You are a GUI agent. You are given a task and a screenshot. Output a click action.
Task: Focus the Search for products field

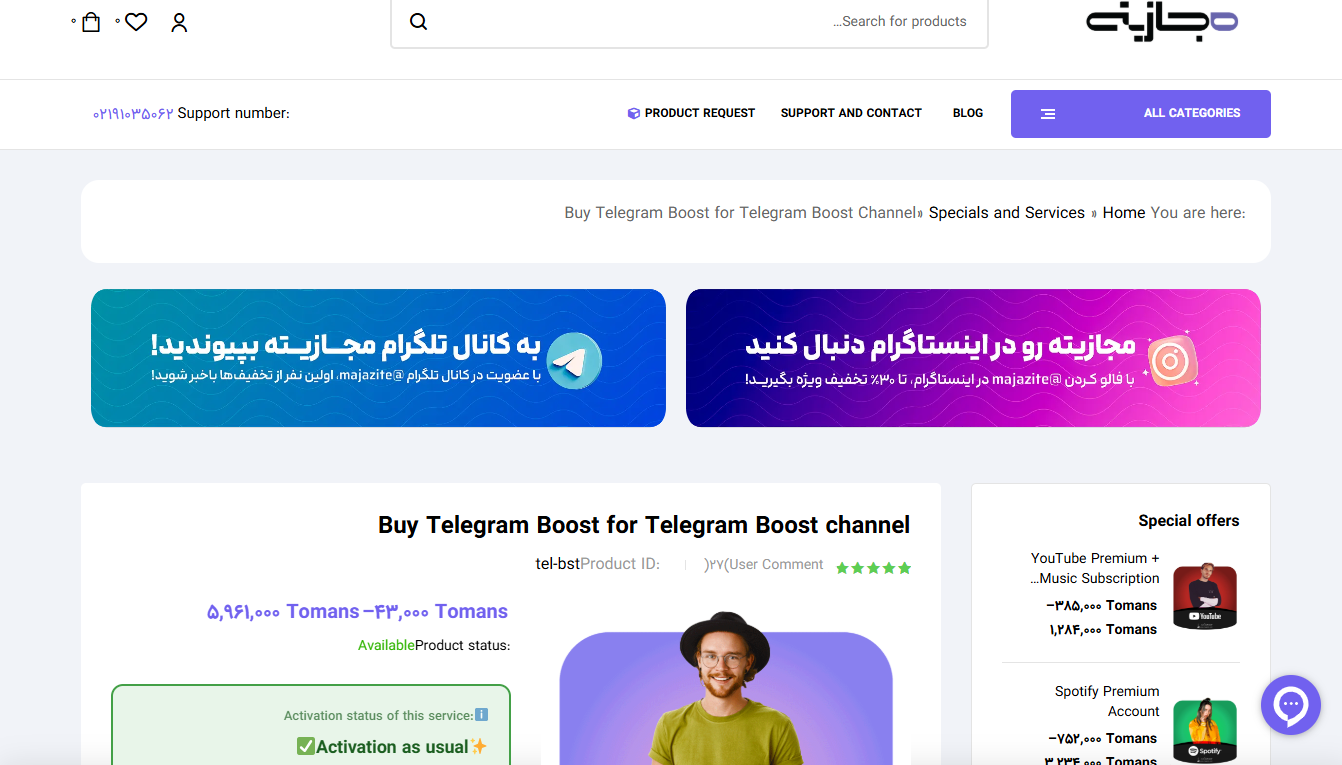690,22
